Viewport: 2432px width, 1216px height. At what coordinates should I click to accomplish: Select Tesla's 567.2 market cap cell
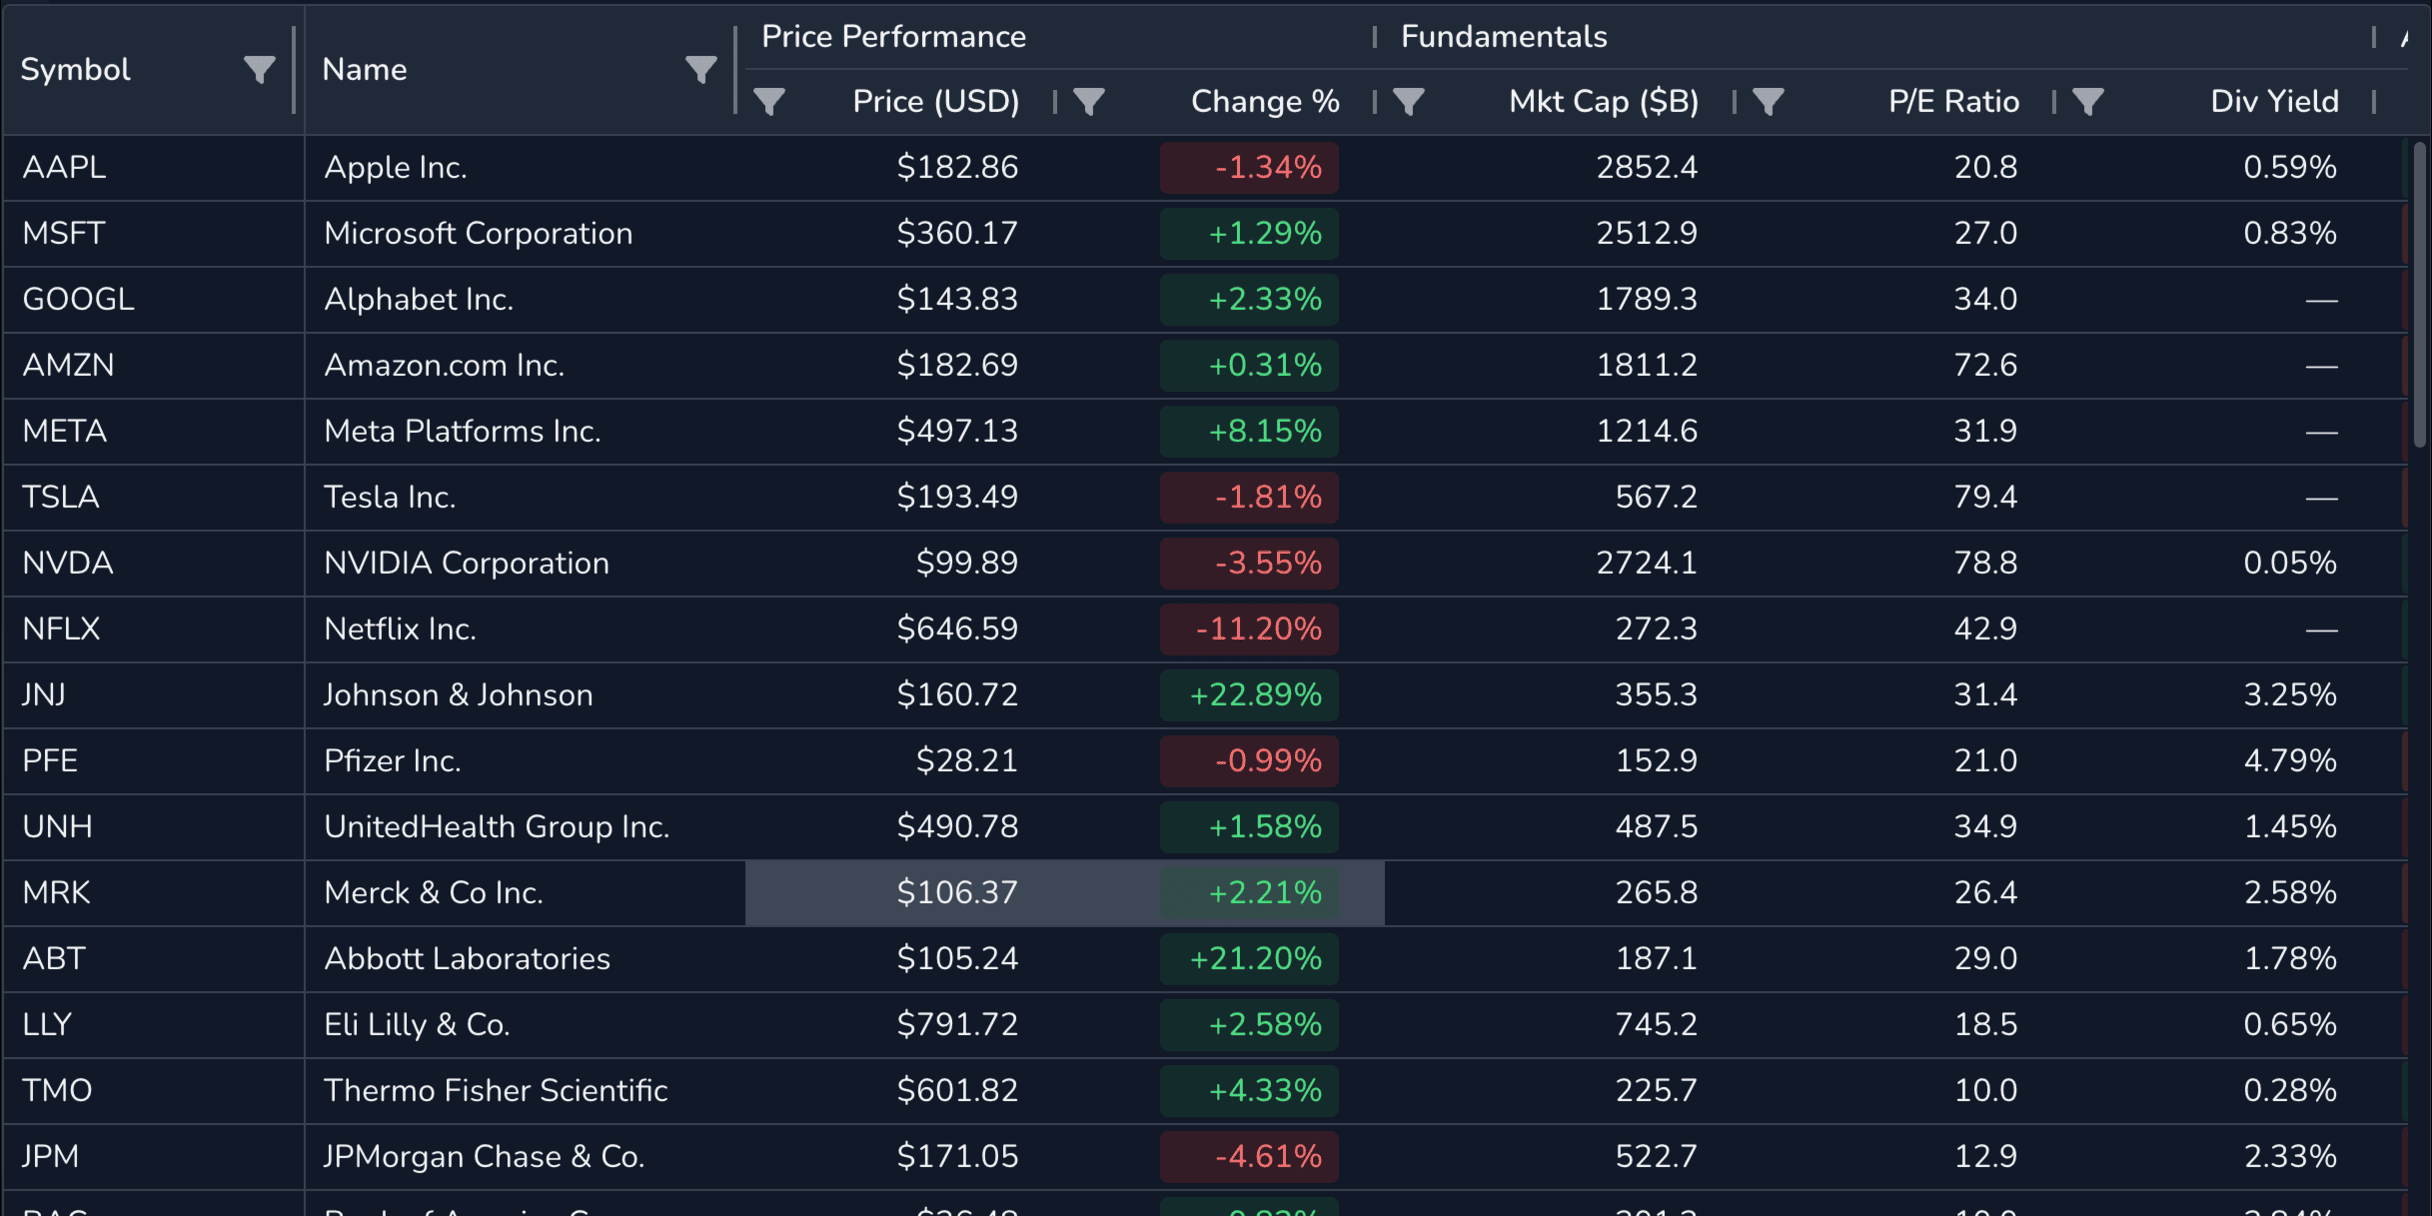[x=1655, y=497]
